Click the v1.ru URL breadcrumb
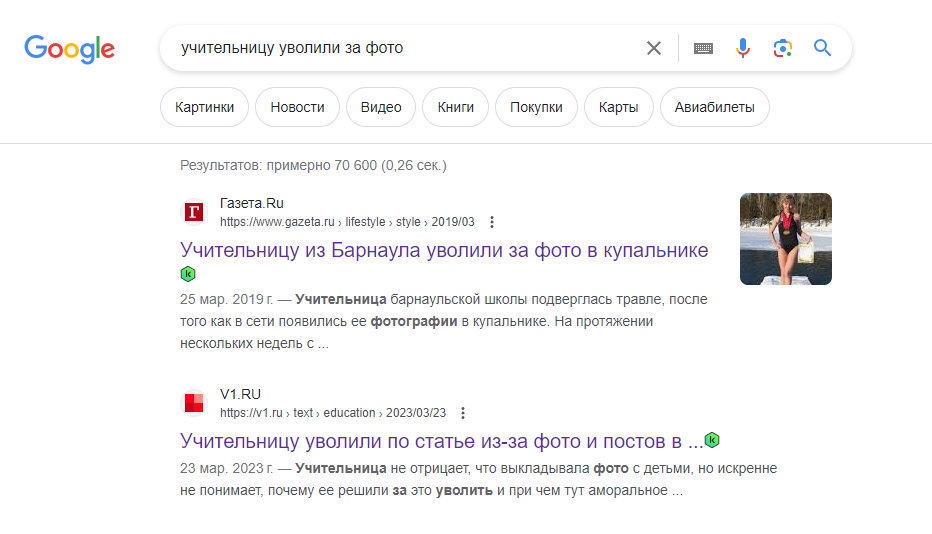 coord(333,413)
